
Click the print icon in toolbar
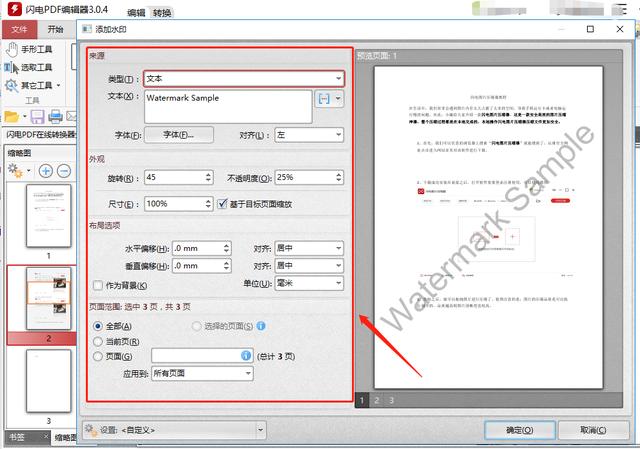click(56, 117)
